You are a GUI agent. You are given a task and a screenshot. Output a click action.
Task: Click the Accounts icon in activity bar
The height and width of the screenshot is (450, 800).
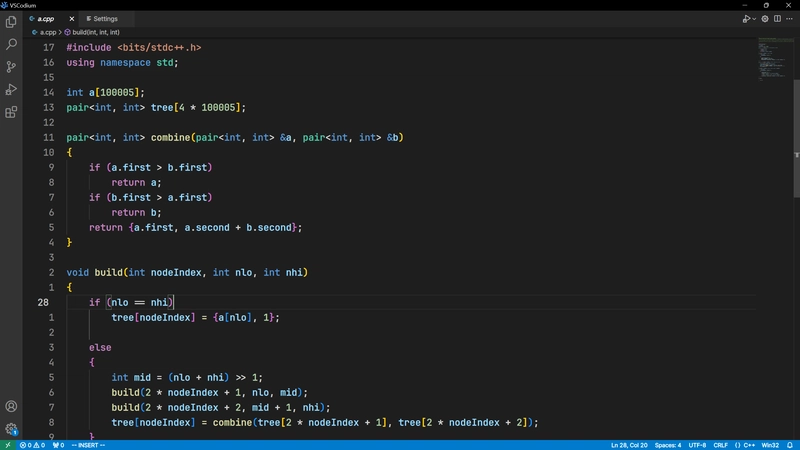[12, 407]
